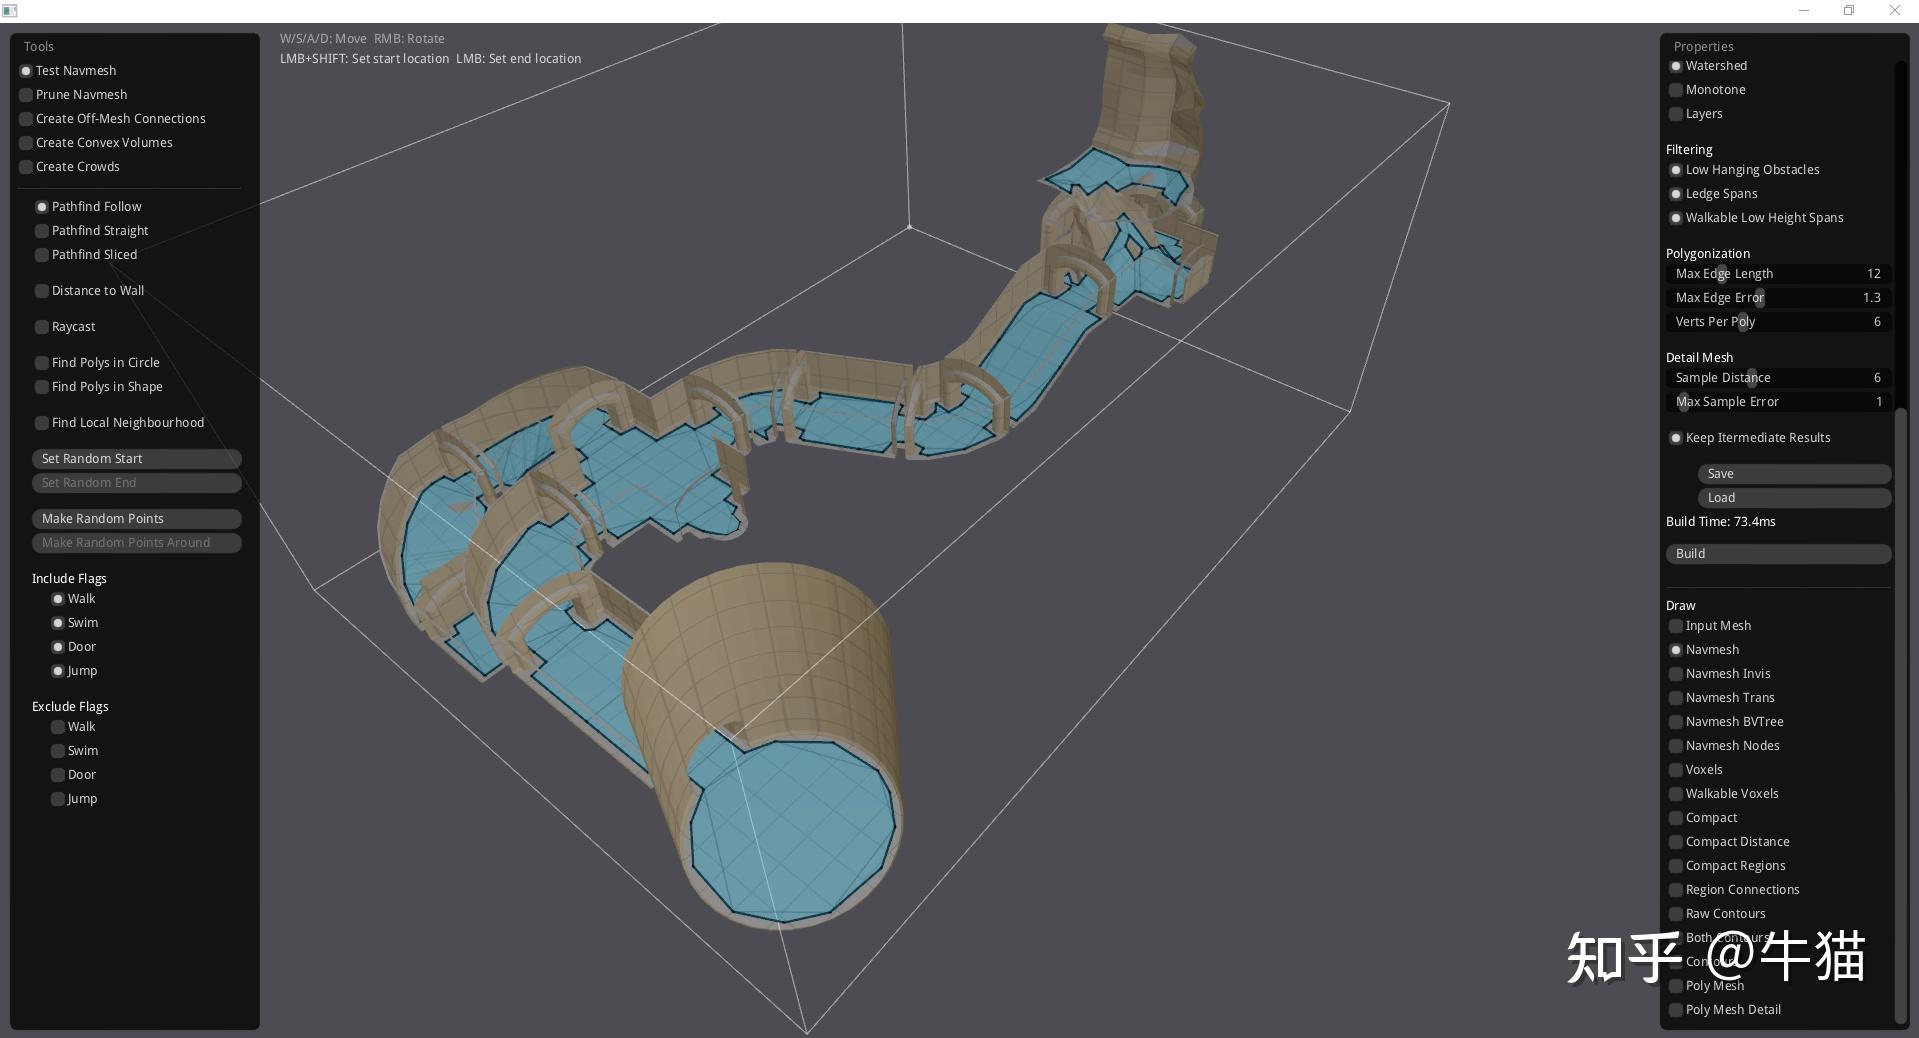The height and width of the screenshot is (1038, 1919).
Task: Select Monotone partitioning option
Action: (1677, 90)
